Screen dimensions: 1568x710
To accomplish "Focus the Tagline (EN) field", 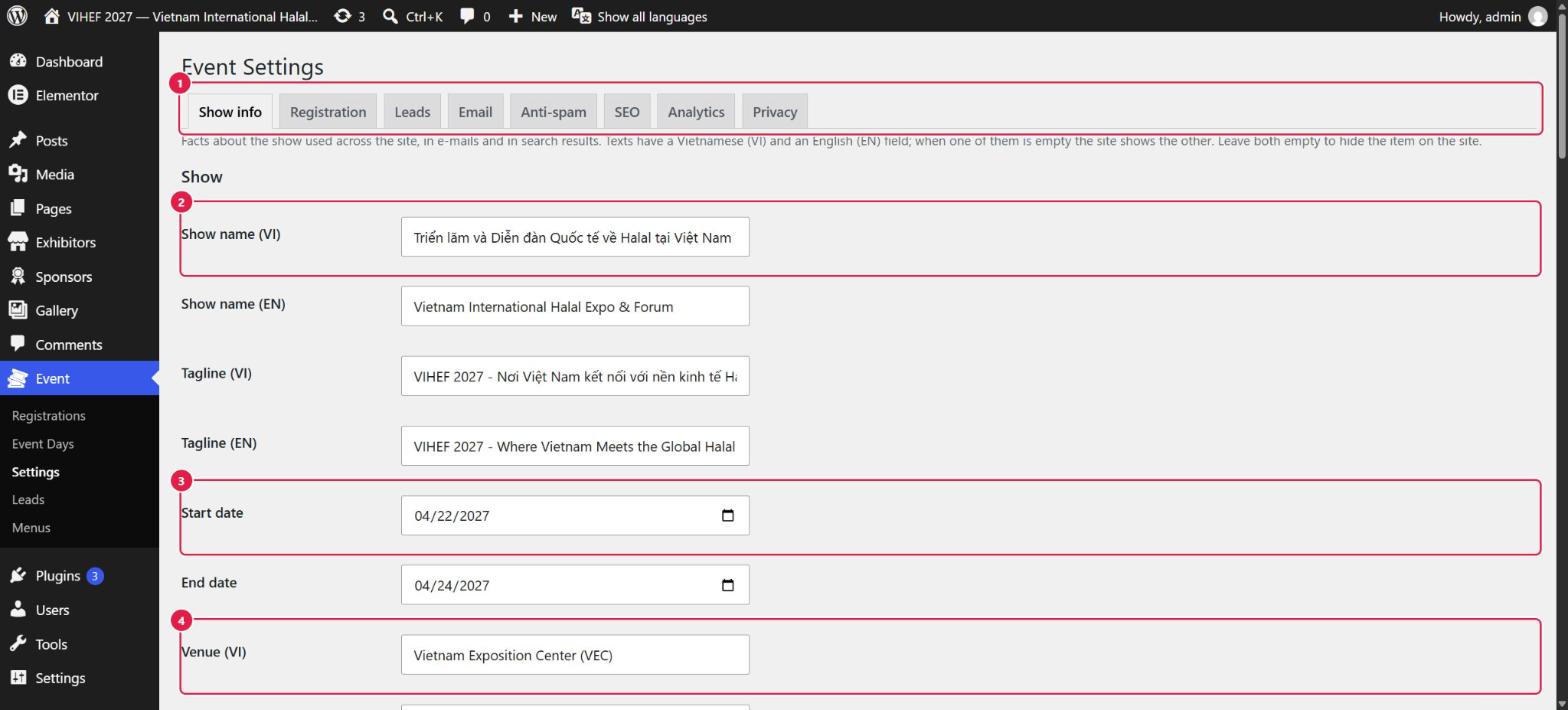I will pos(575,446).
